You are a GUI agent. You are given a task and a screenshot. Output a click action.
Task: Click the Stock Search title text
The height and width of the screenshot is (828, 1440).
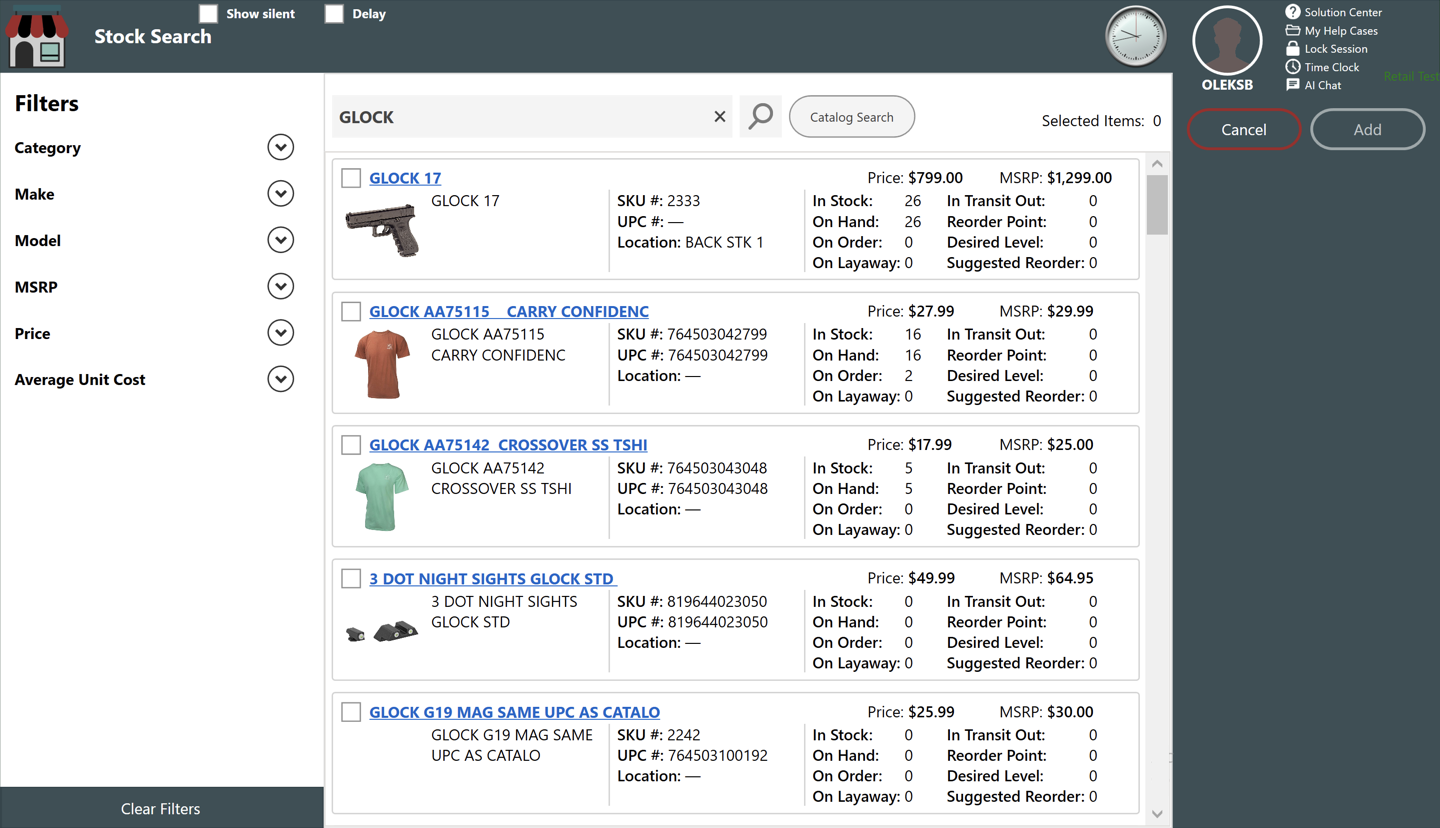point(153,37)
